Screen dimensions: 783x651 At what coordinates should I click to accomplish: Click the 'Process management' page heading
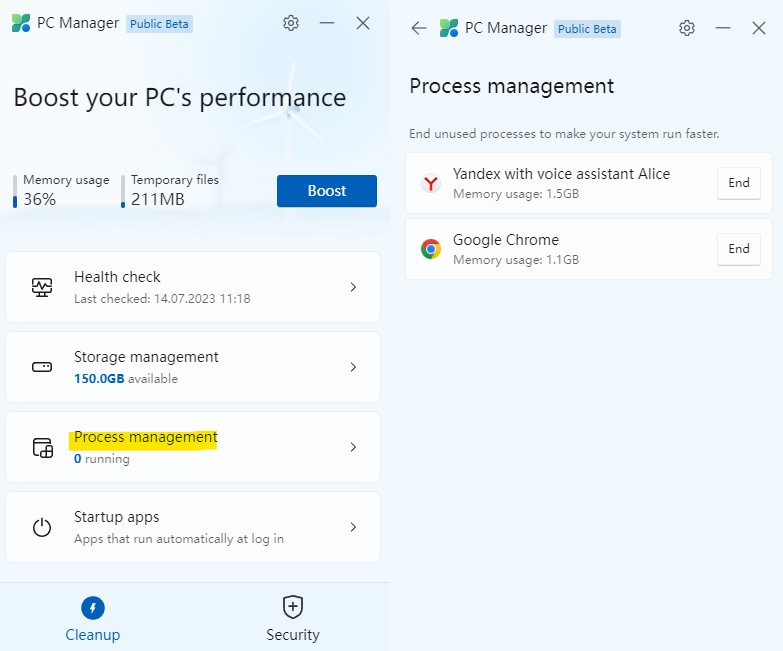pos(511,86)
